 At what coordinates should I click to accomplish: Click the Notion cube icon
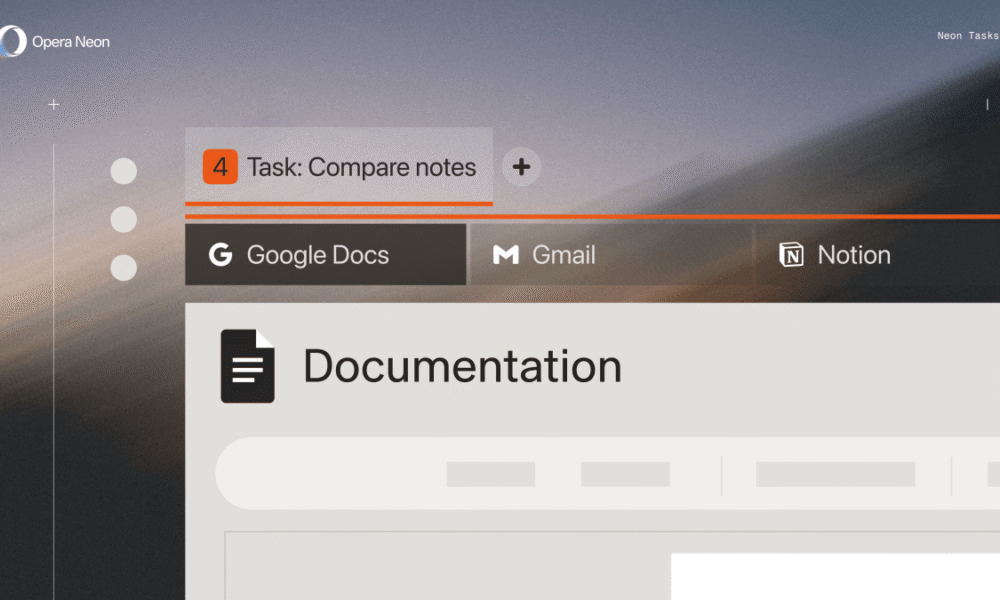click(791, 255)
